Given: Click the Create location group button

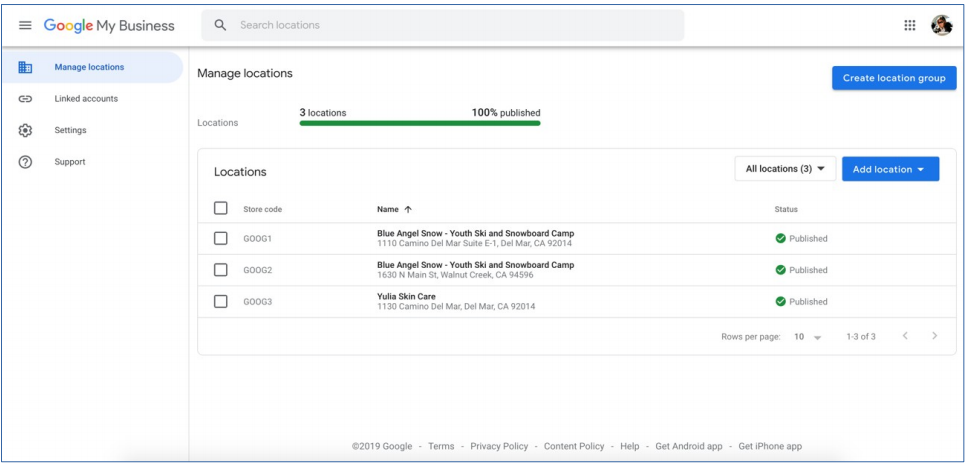Looking at the screenshot, I should pyautogui.click(x=893, y=78).
